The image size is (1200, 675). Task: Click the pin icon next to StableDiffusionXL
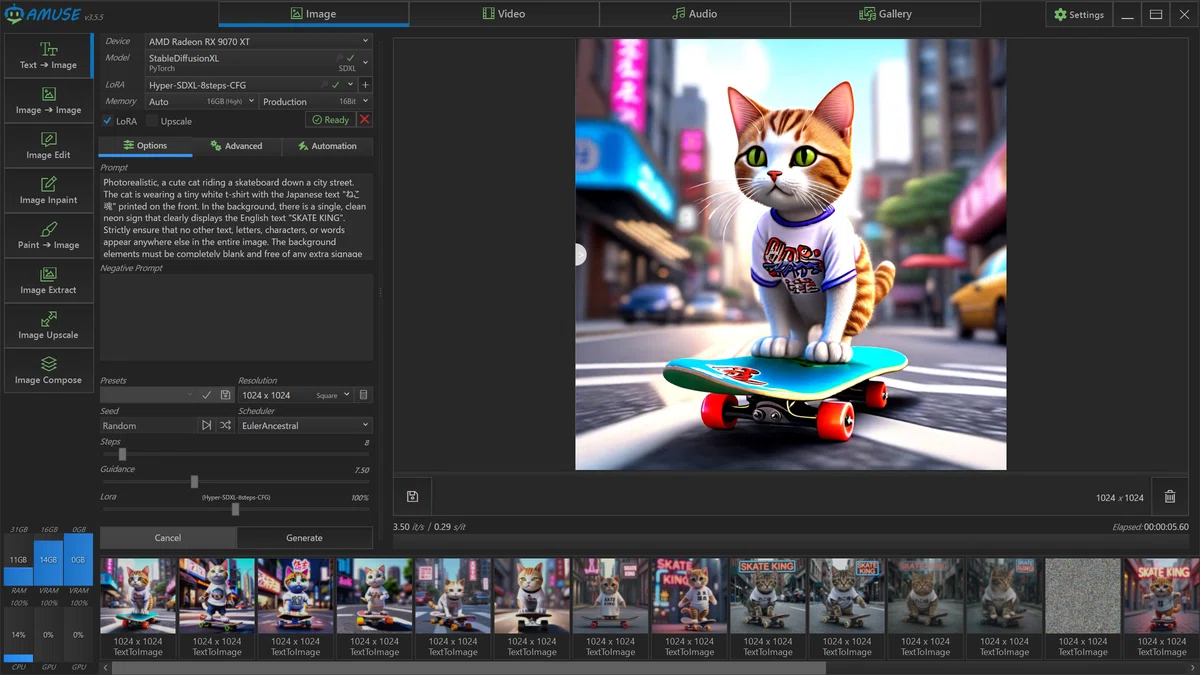(338, 59)
